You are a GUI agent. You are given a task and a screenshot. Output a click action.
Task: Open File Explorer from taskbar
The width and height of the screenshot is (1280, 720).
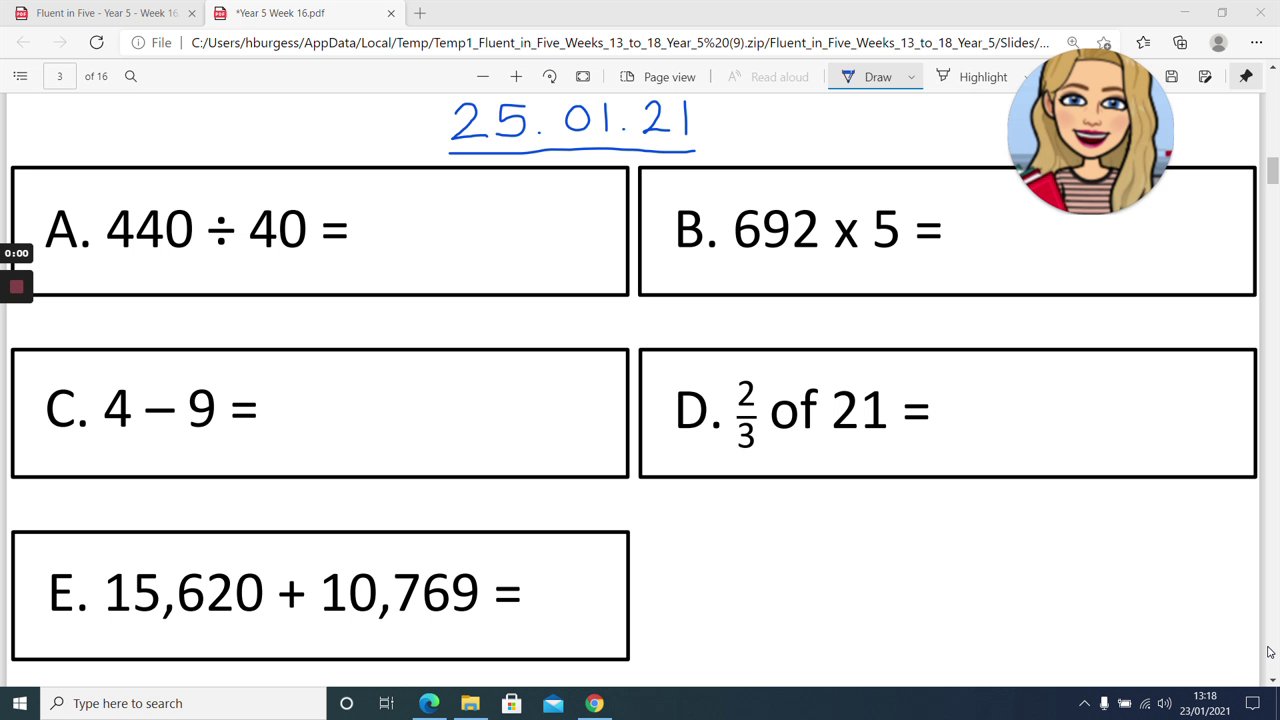(470, 704)
